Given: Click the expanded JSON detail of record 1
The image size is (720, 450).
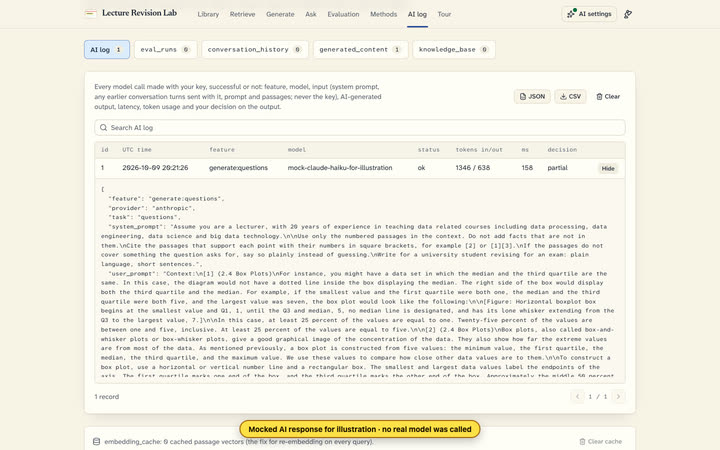Looking at the screenshot, I should point(360,281).
